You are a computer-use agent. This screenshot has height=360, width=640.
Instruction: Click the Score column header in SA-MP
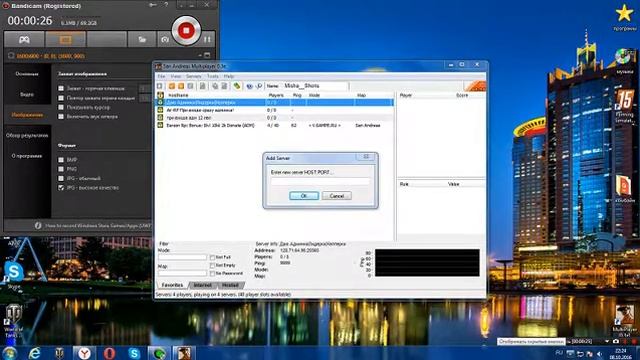[x=462, y=95]
